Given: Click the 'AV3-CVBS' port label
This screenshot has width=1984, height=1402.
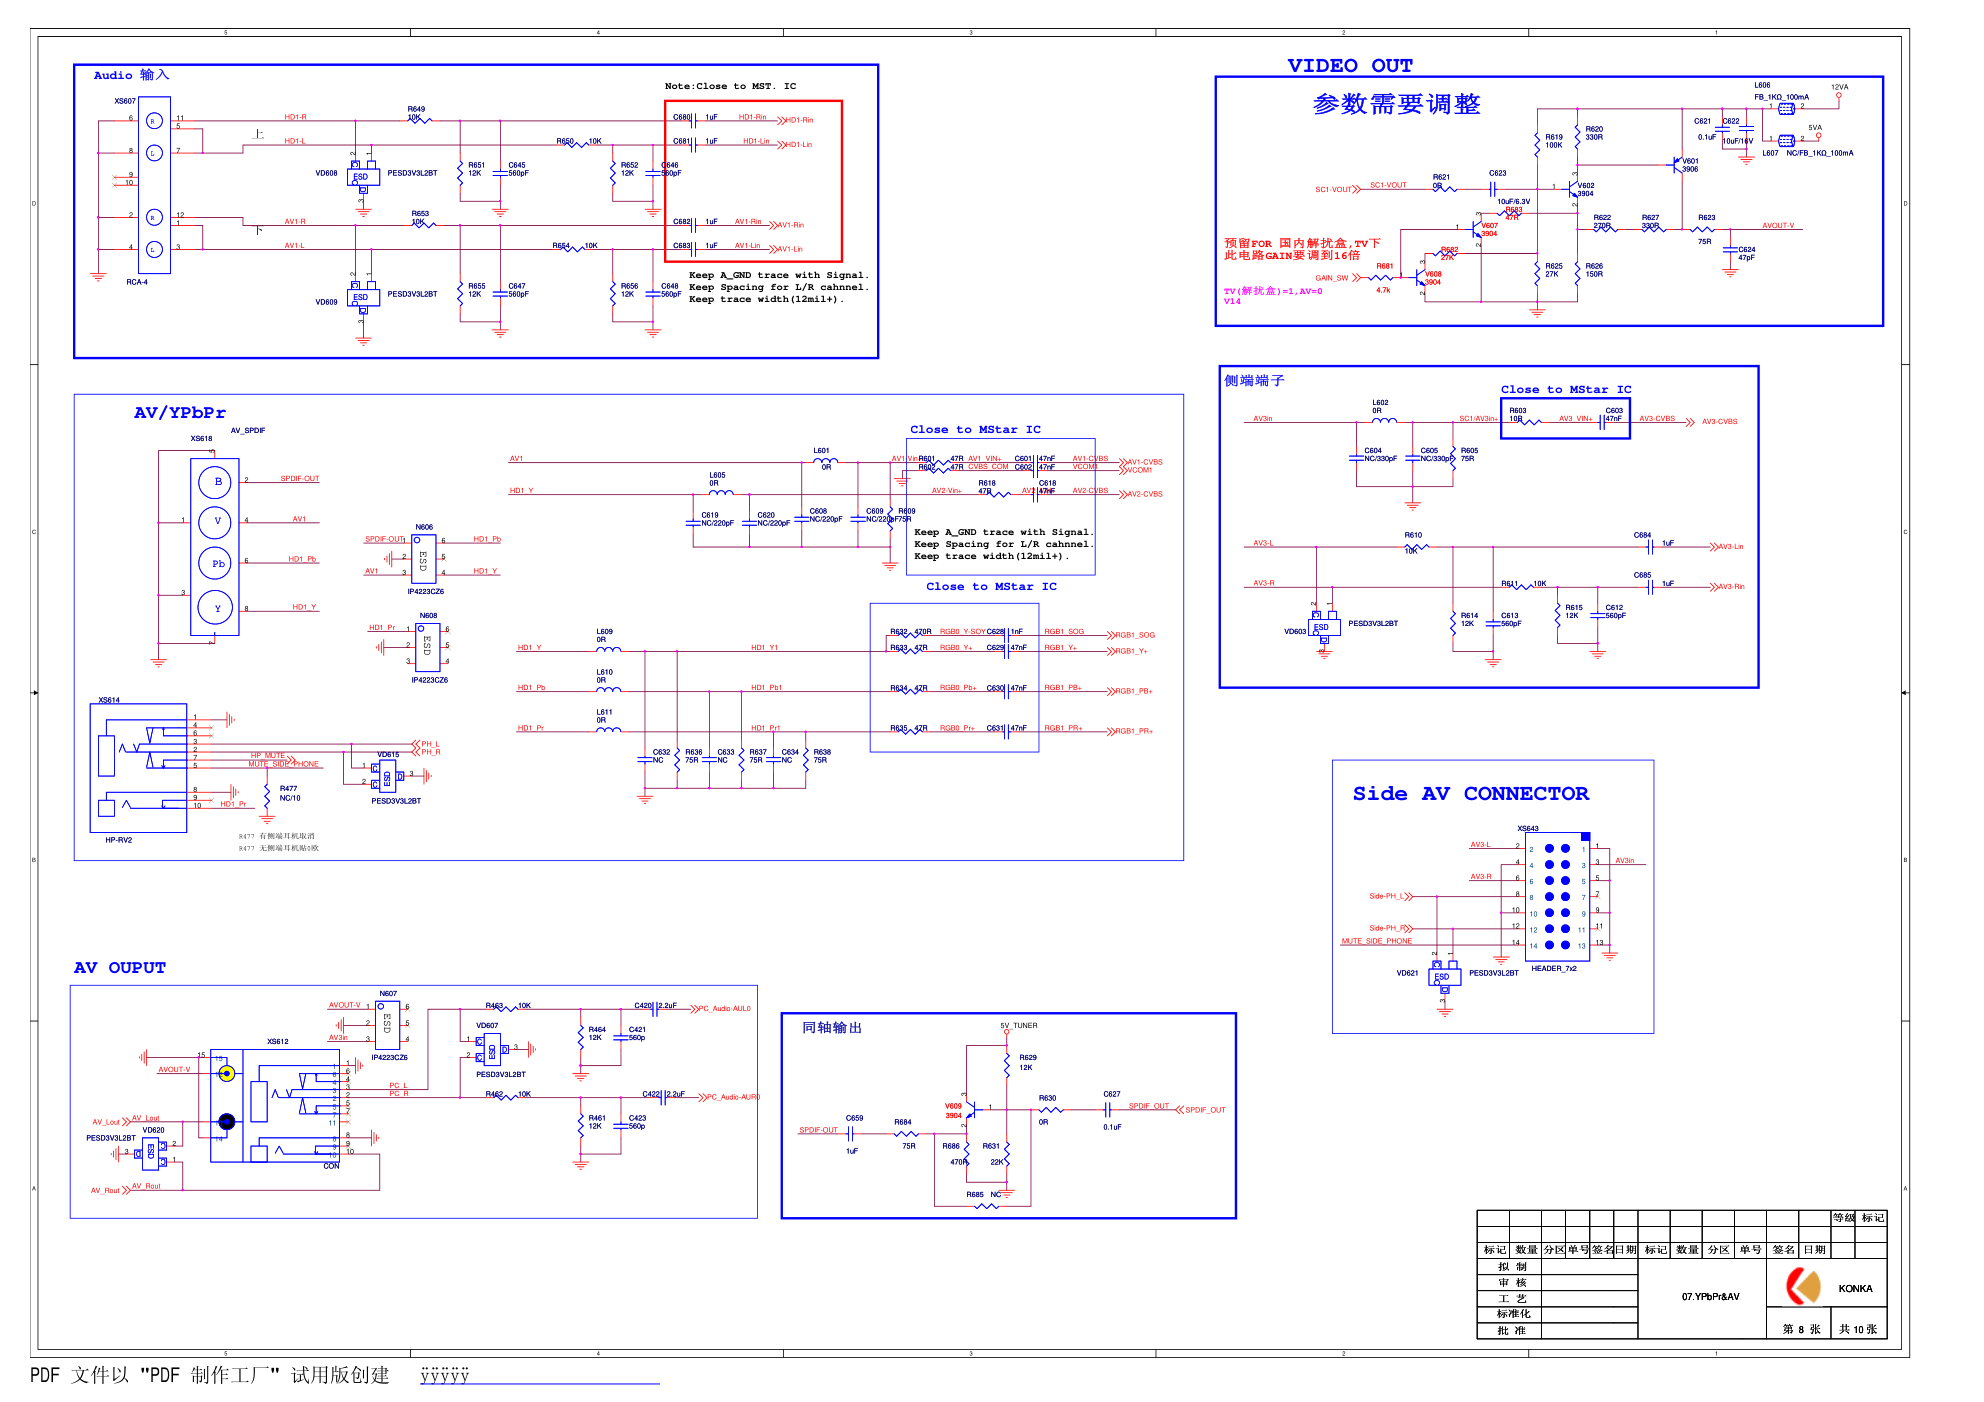Looking at the screenshot, I should (x=1720, y=422).
